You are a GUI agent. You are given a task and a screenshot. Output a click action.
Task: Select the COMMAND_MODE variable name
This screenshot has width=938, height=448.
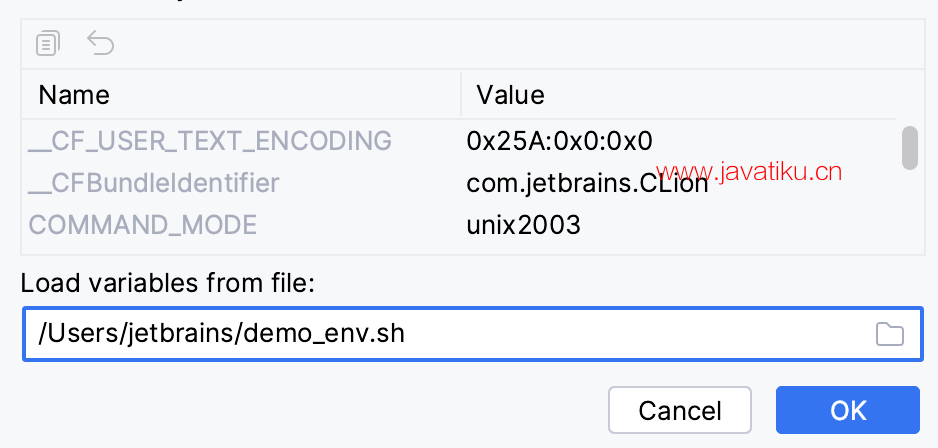pos(142,225)
